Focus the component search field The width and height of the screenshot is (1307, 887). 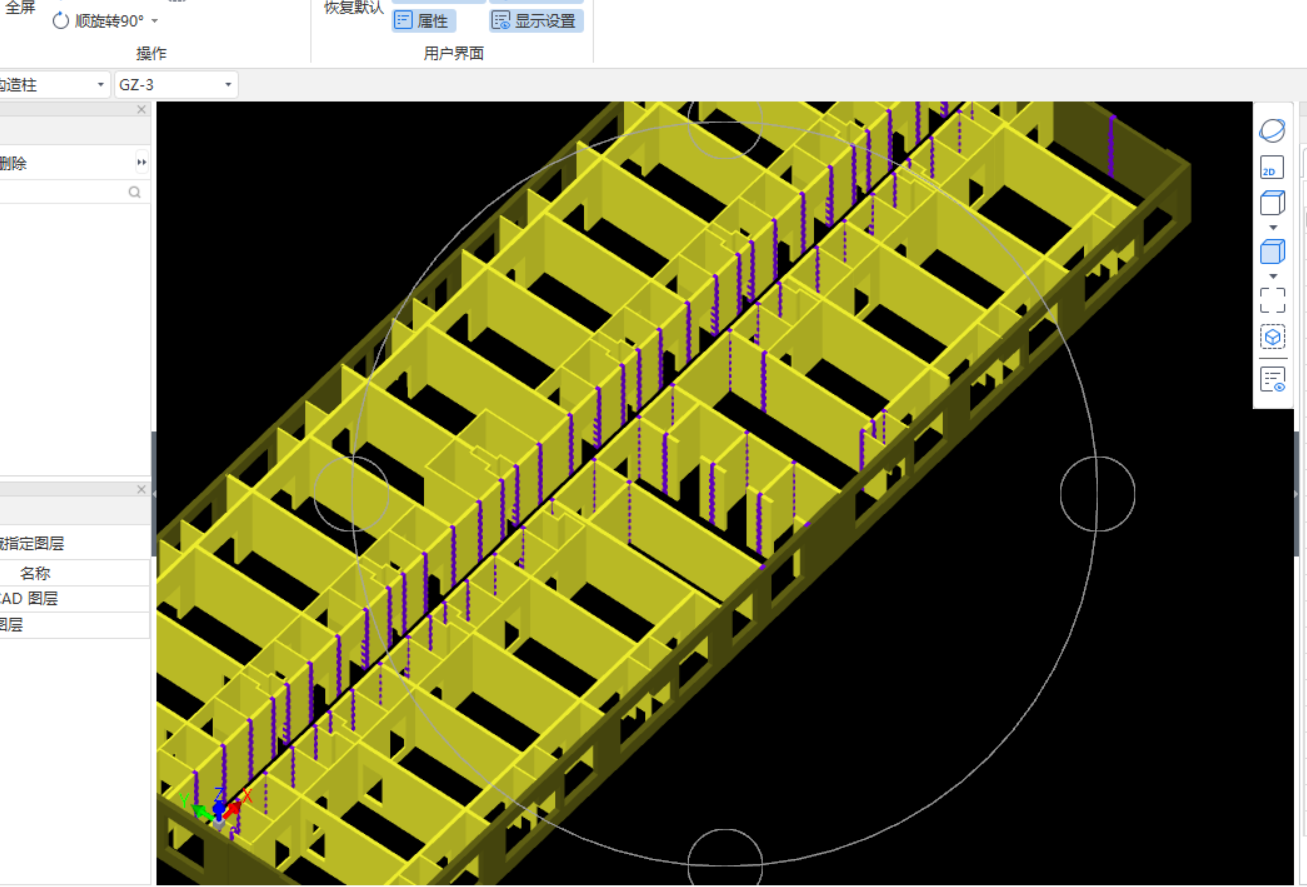(74, 193)
